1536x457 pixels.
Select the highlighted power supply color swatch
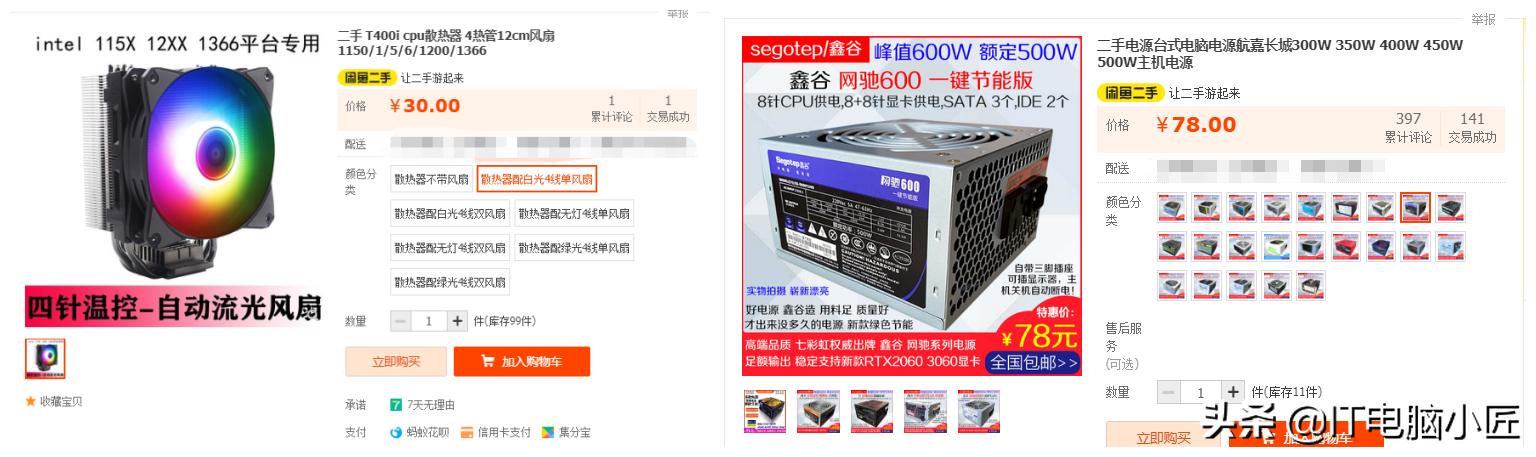tap(1415, 207)
